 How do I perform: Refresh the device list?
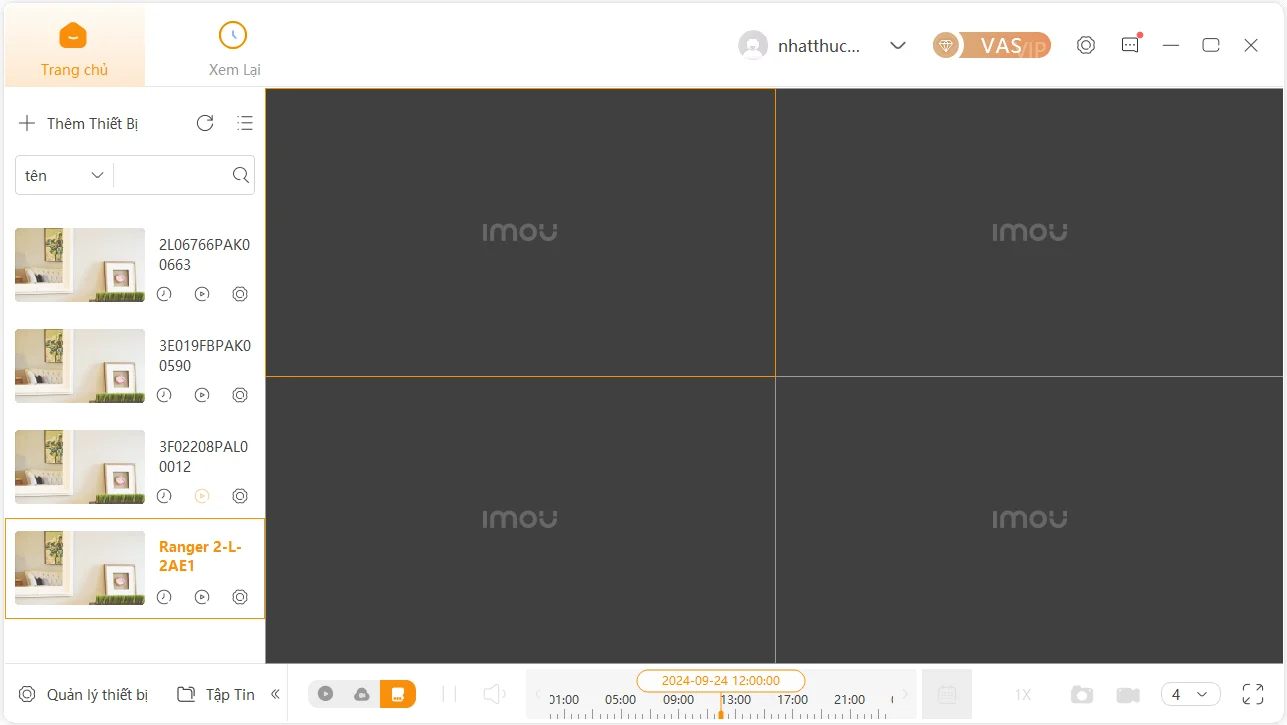(x=205, y=123)
